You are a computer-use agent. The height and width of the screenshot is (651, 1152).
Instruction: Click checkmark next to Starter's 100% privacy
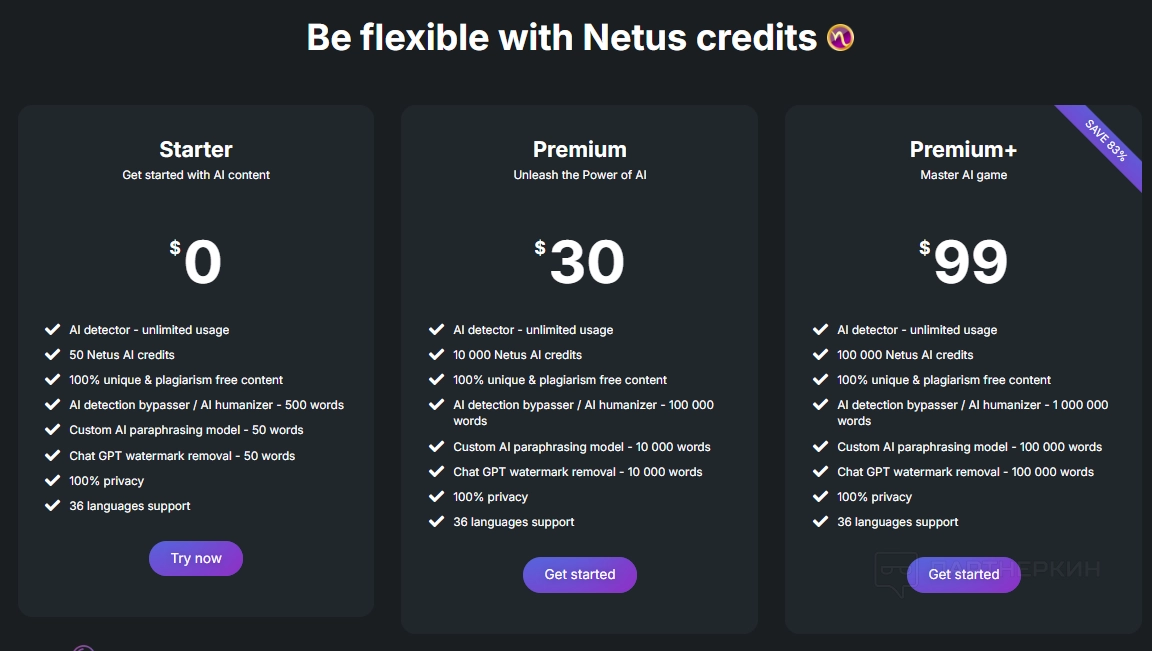coord(53,480)
